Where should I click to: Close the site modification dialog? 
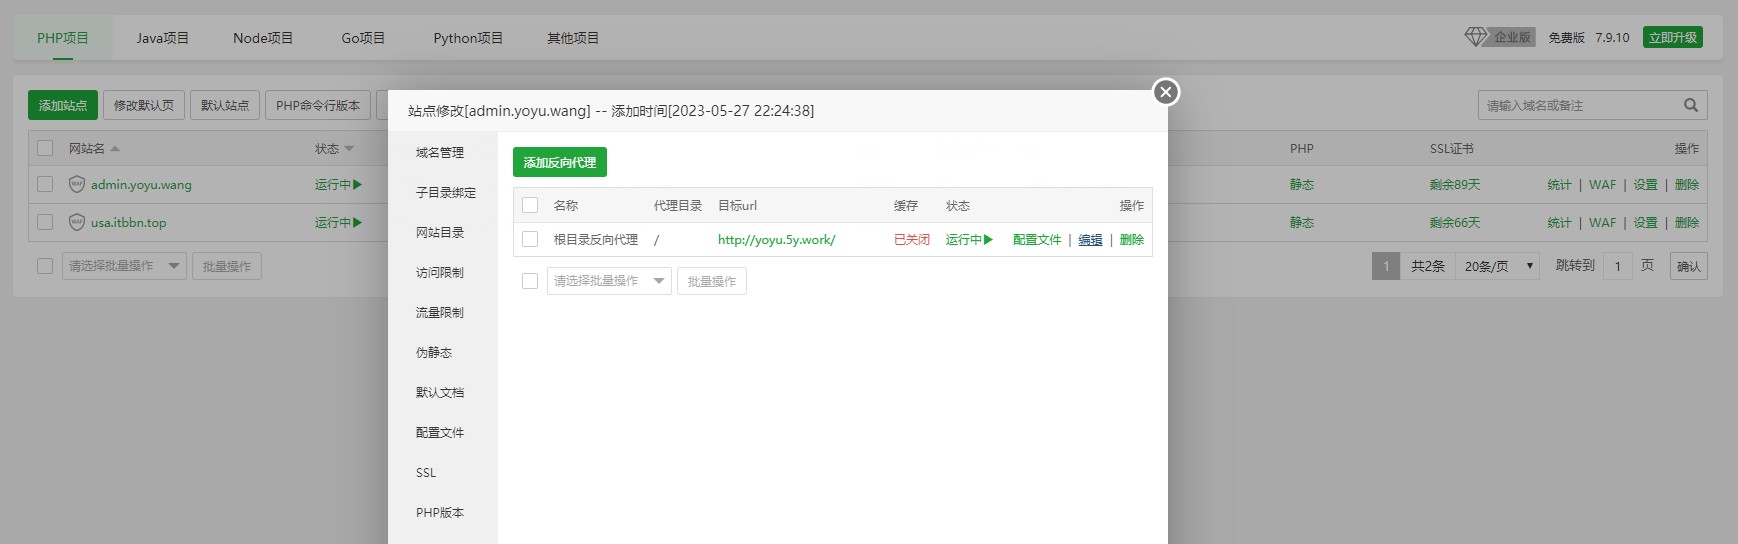(x=1165, y=92)
